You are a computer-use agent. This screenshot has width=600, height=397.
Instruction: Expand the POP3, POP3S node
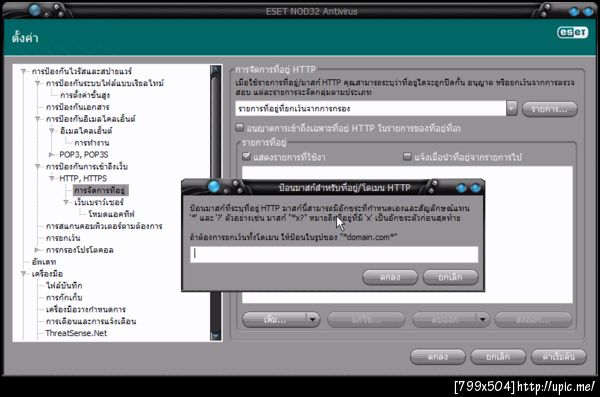point(52,155)
